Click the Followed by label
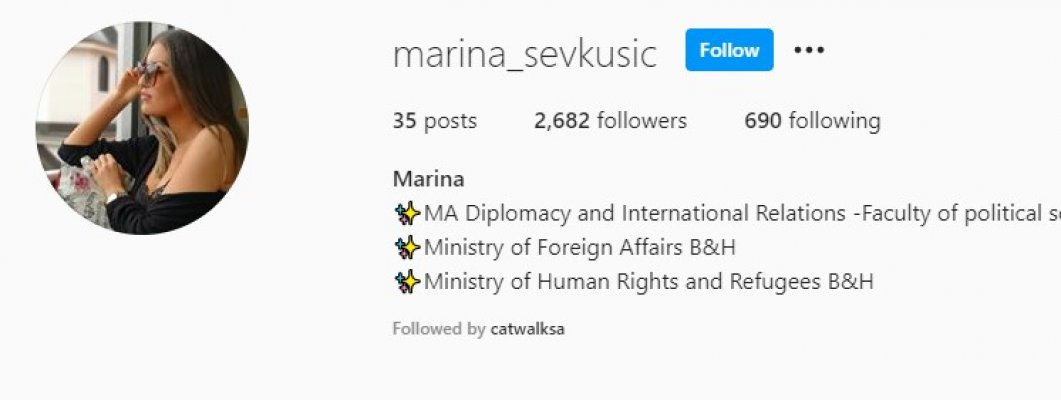The image size is (1061, 400). click(x=438, y=330)
